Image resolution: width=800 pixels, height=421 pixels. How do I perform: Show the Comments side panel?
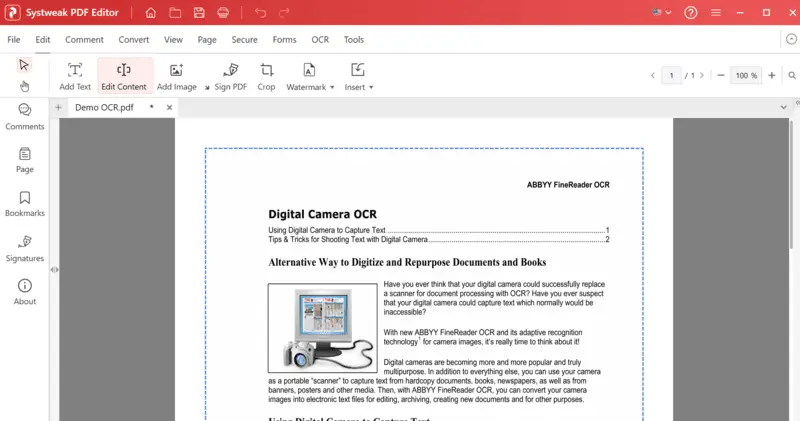24,117
